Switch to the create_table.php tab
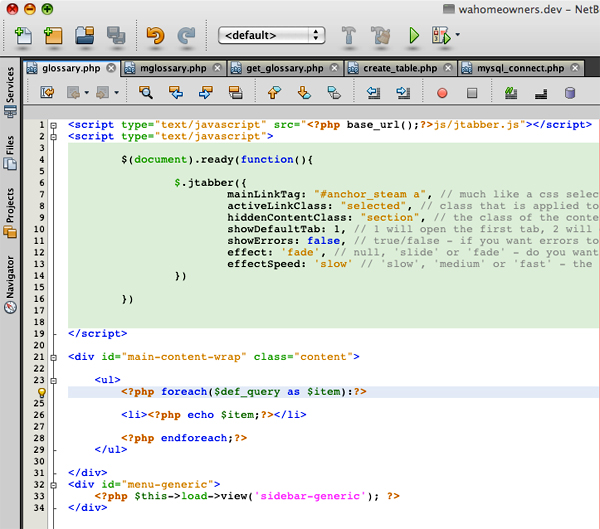Screen dimensions: 600x529 pyautogui.click(x=400, y=68)
